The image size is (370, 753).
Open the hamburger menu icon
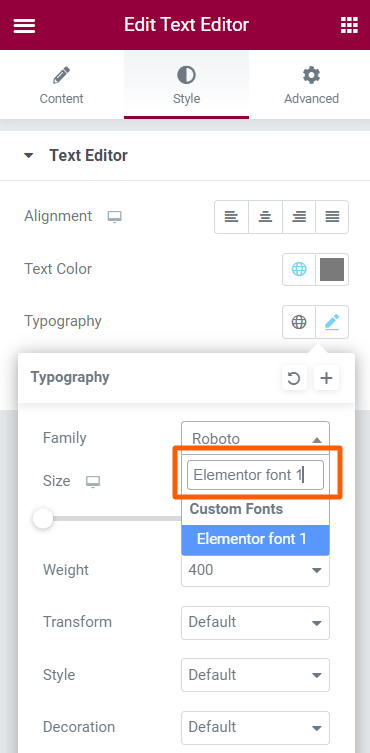click(24, 25)
